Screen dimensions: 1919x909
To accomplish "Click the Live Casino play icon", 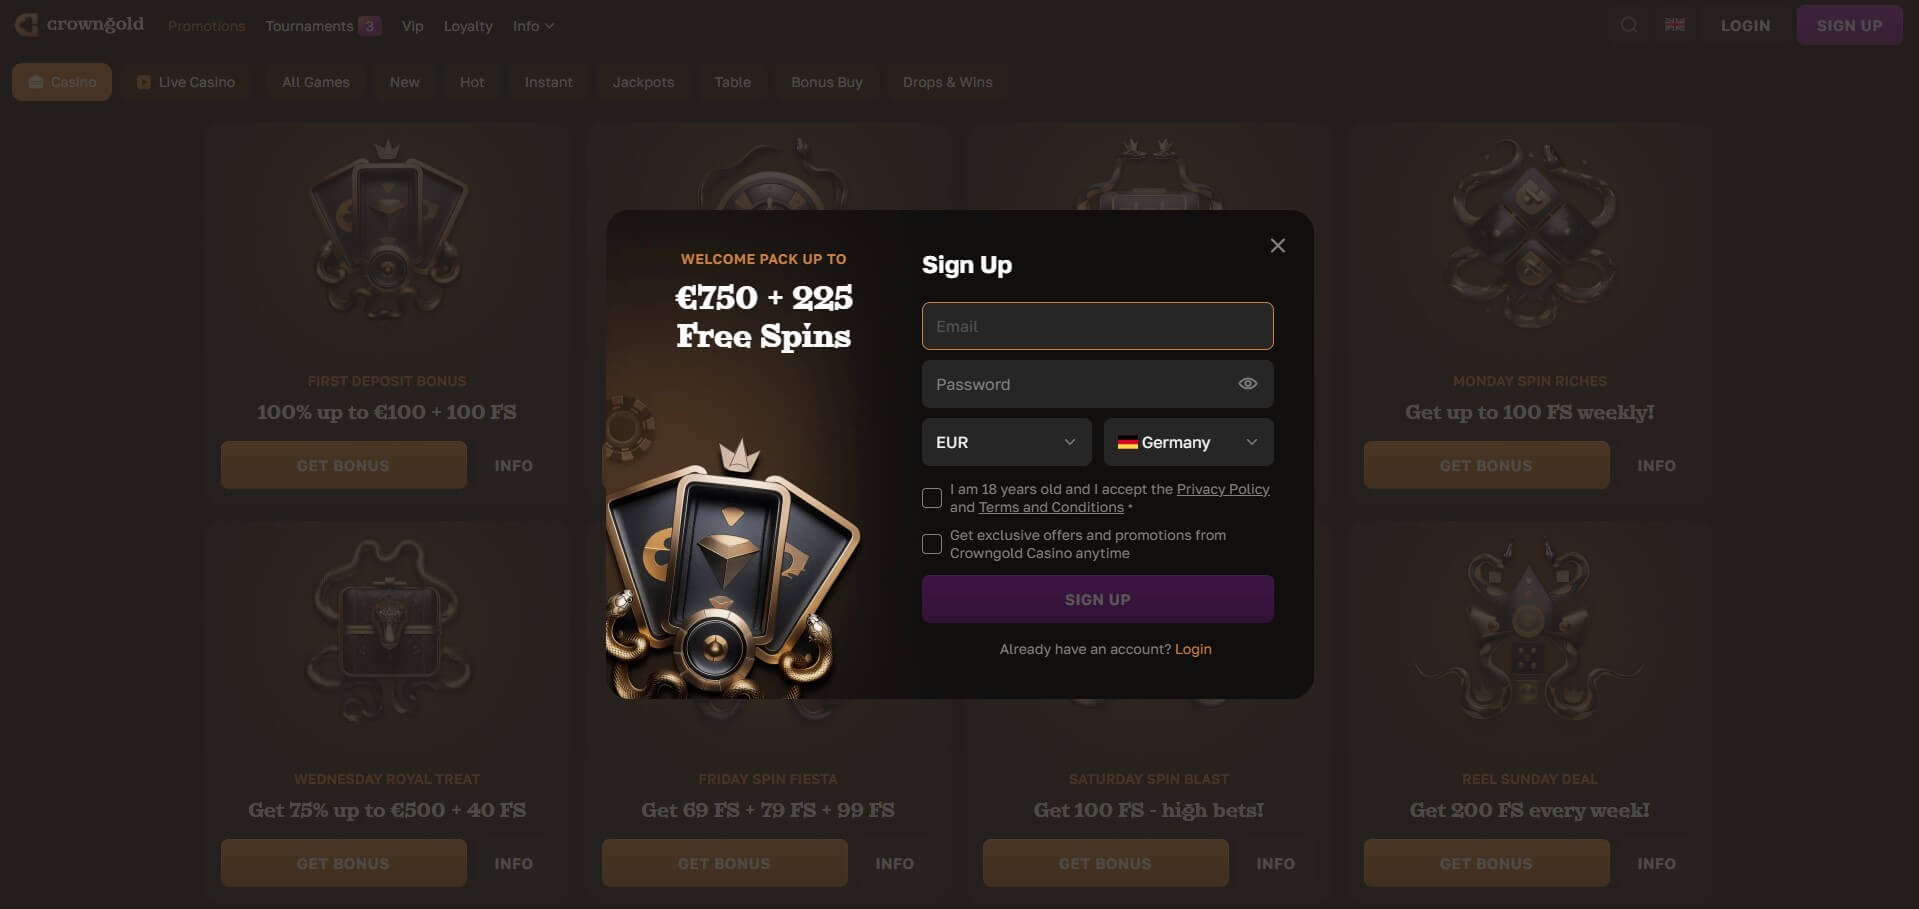I will pyautogui.click(x=144, y=82).
